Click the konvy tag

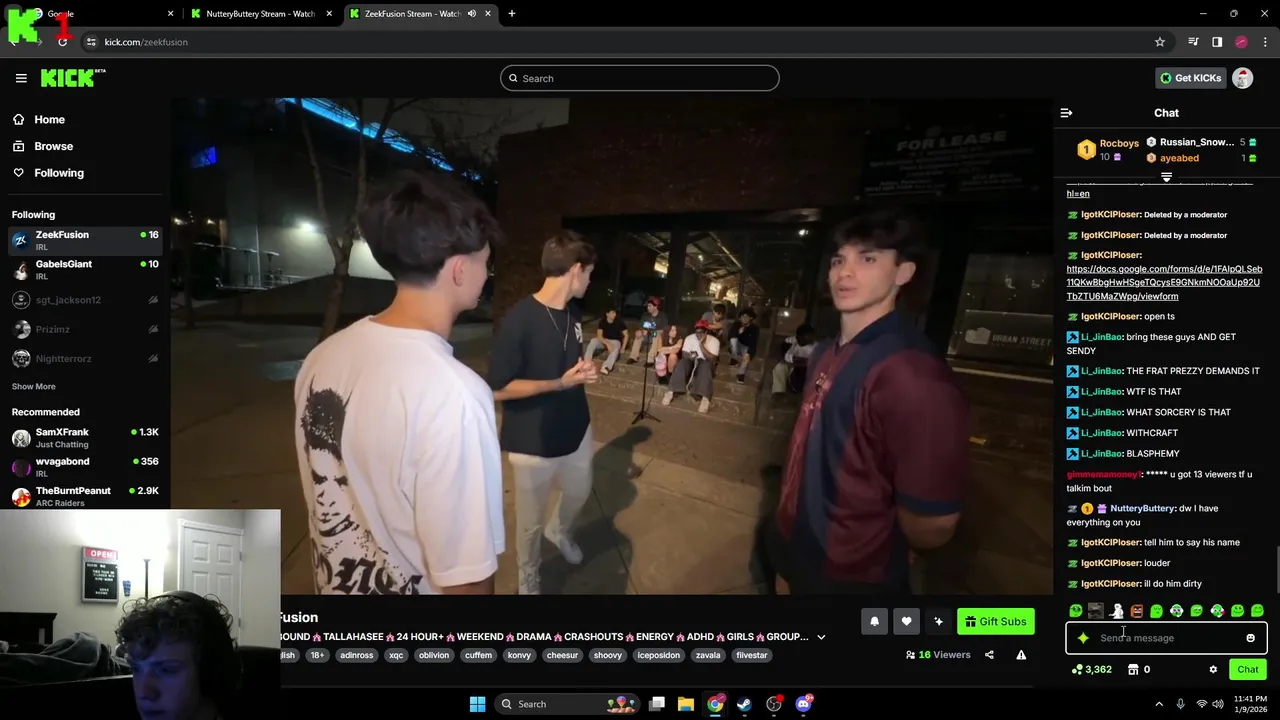519,655
